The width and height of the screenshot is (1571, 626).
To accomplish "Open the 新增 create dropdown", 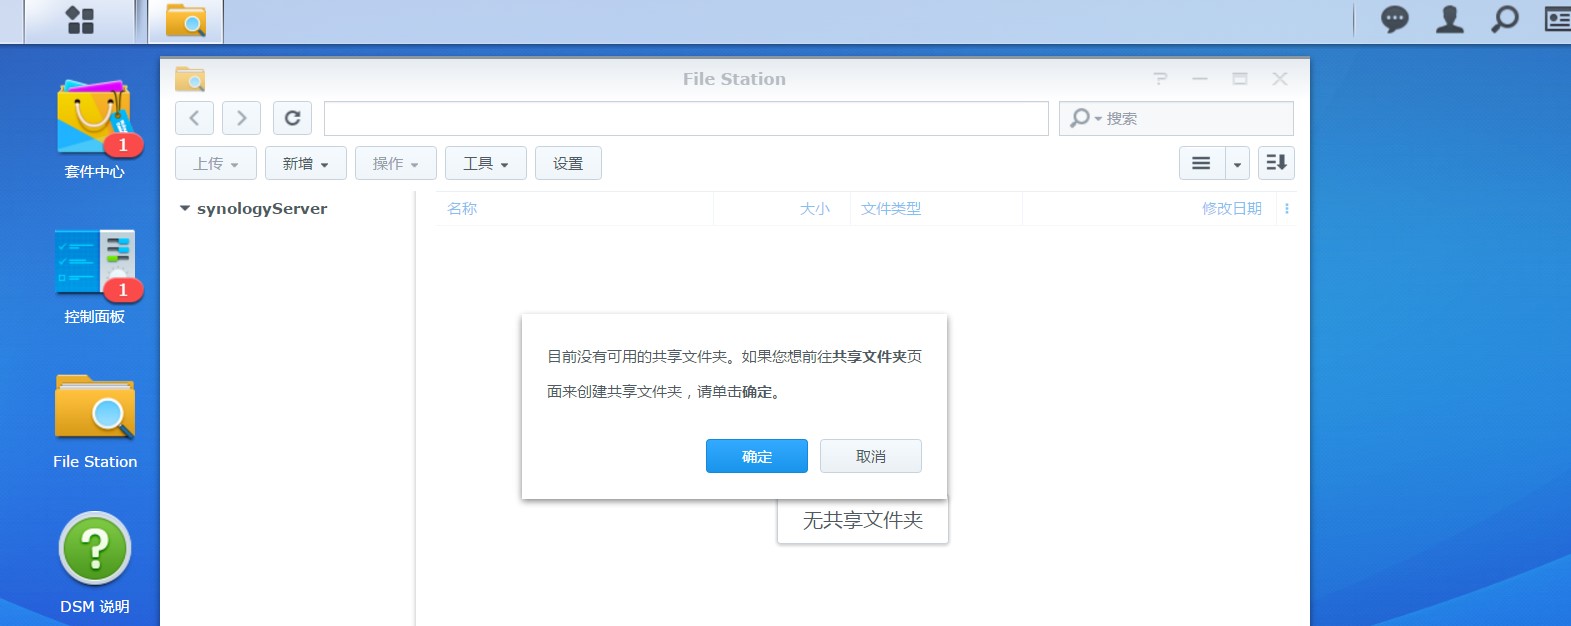I will 306,163.
